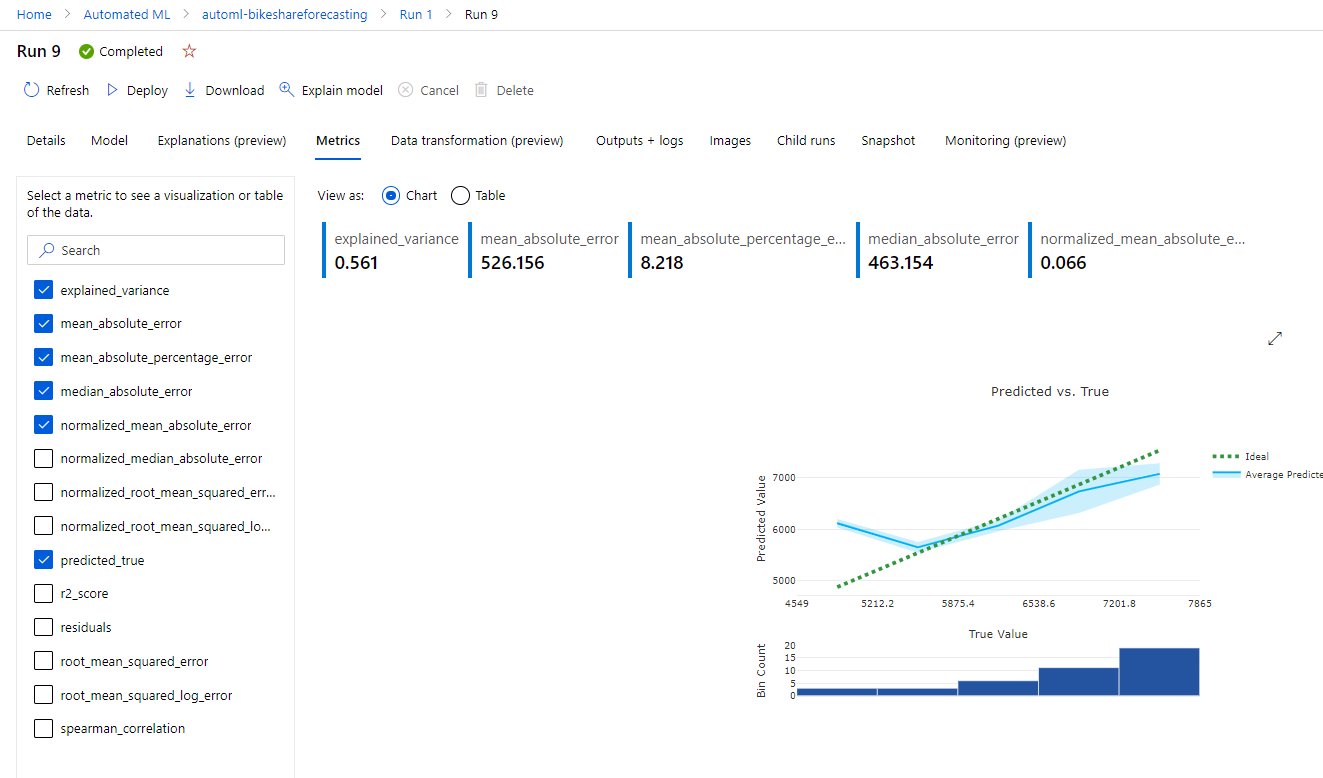Image resolution: width=1323 pixels, height=778 pixels.
Task: Check the residuals metric
Action: tap(43, 626)
